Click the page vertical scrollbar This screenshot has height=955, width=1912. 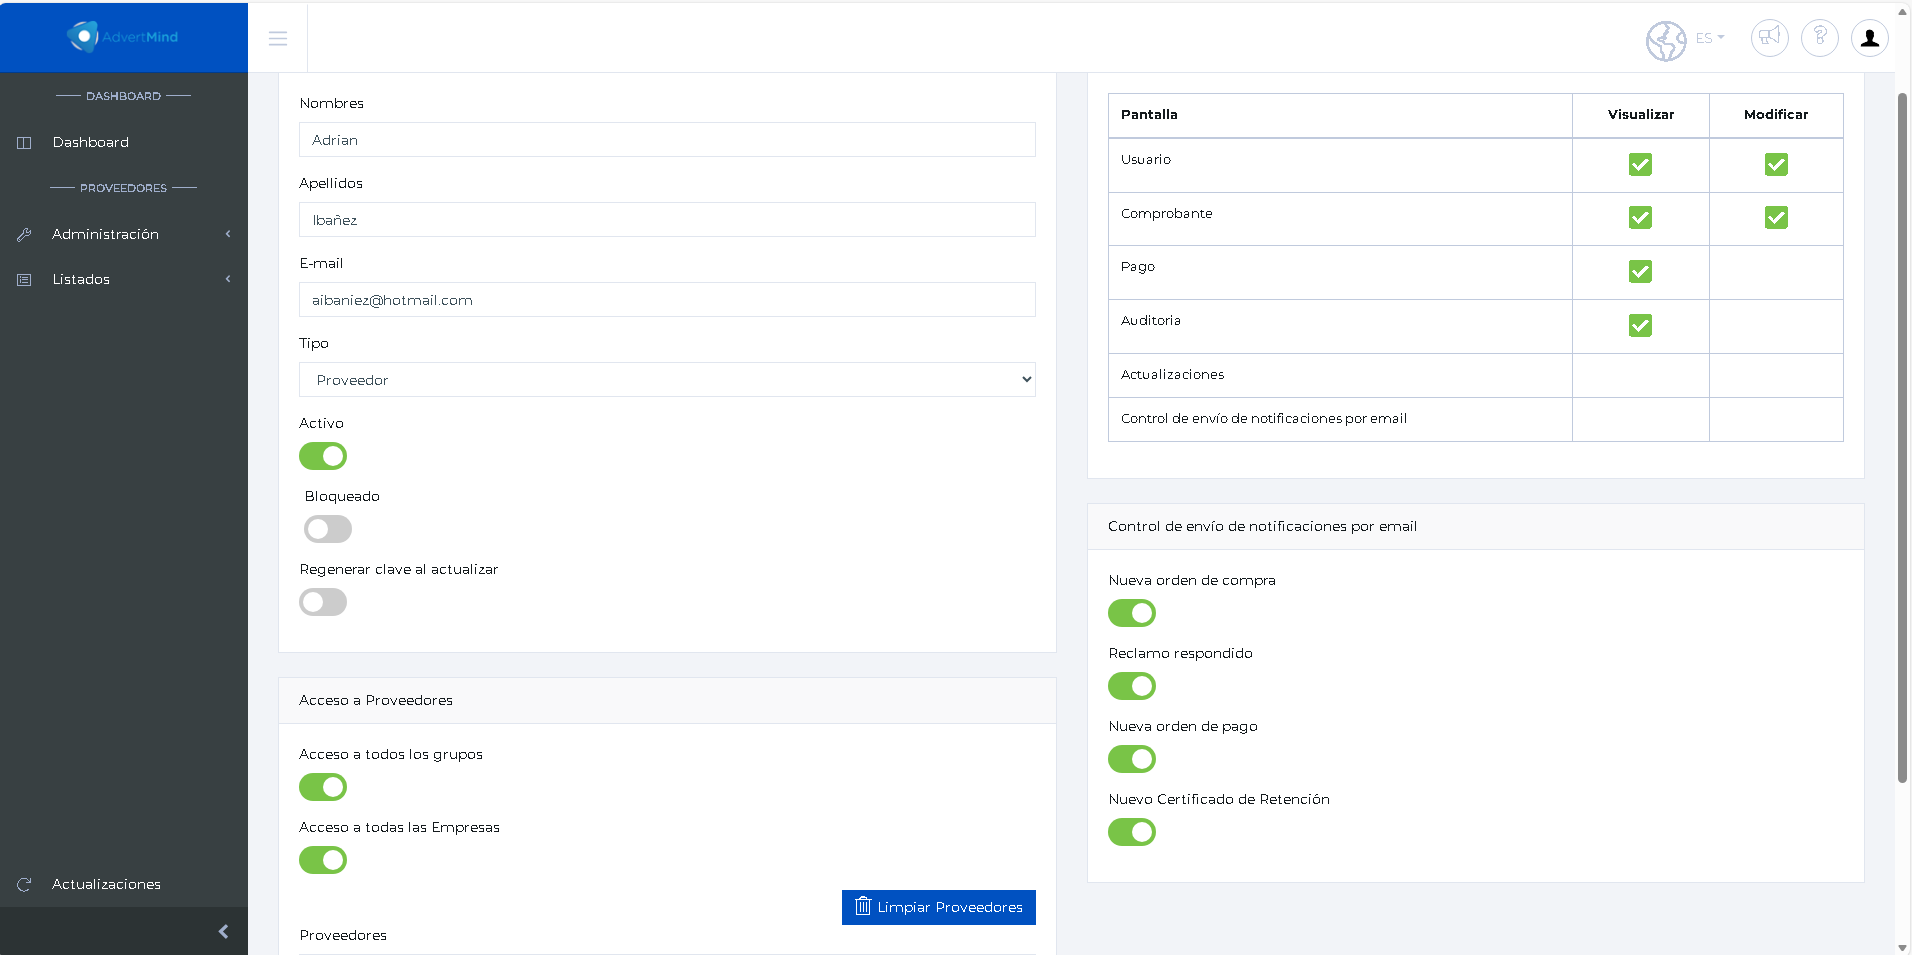tap(1902, 438)
